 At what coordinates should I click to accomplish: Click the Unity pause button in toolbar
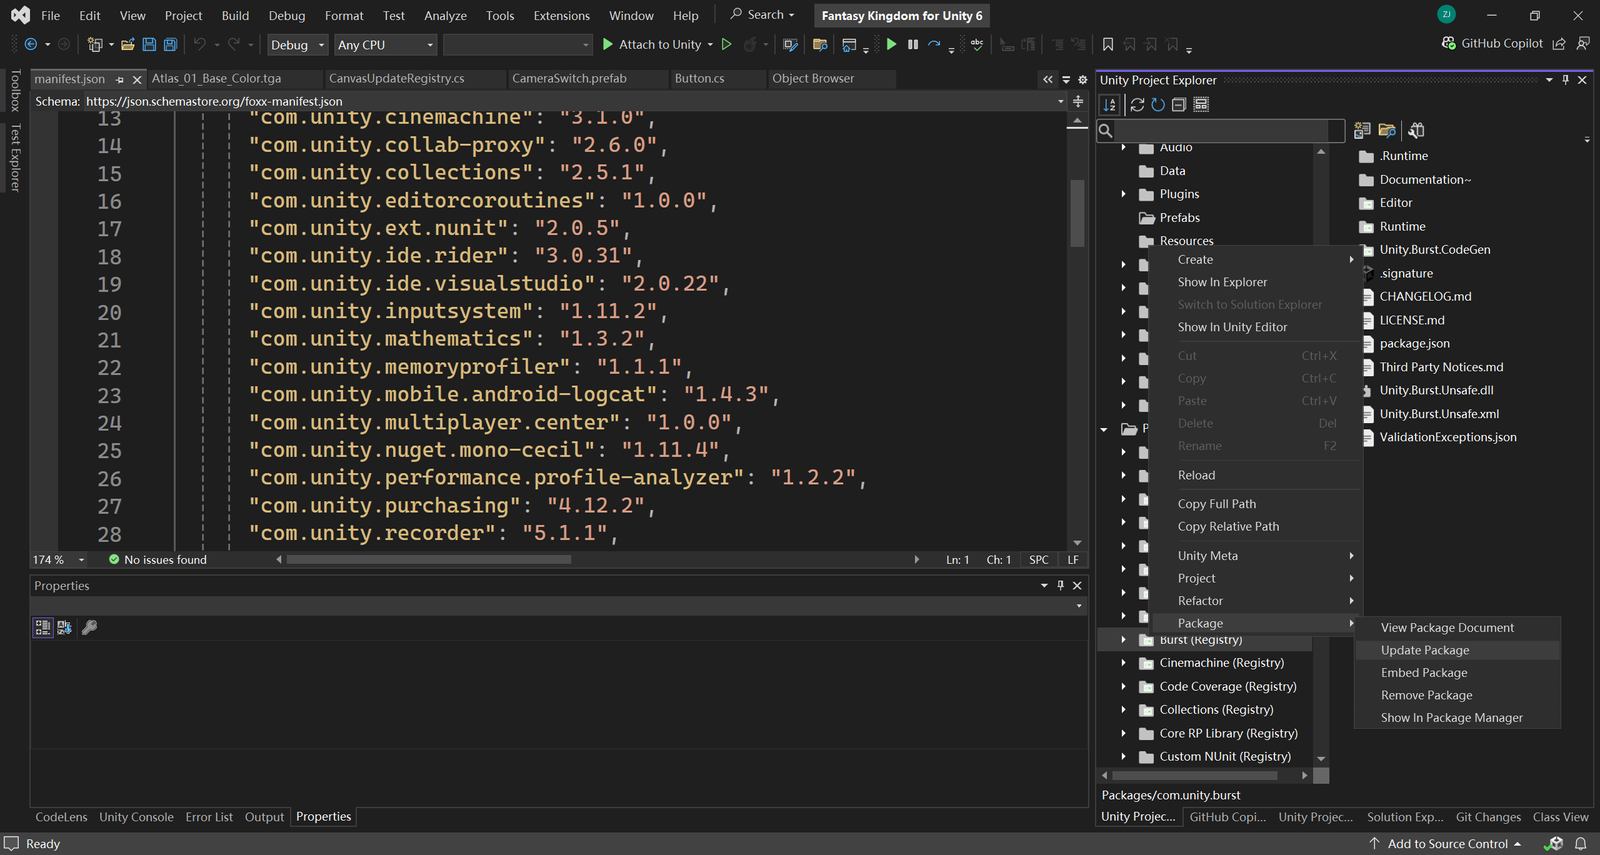(913, 44)
